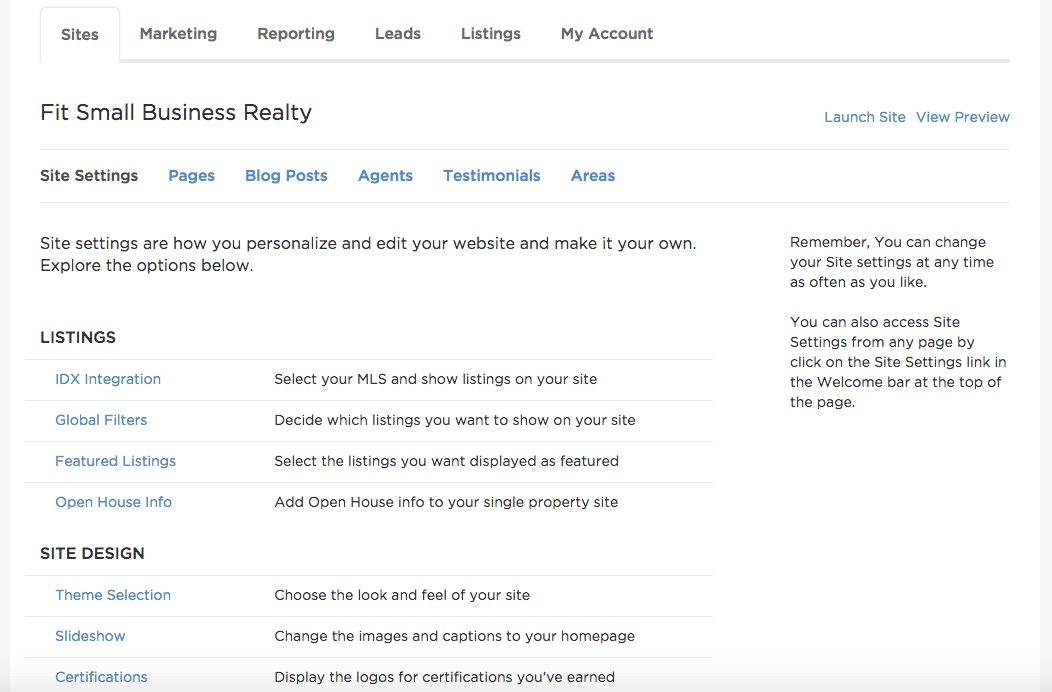Open the Blog Posts section
The width and height of the screenshot is (1052, 692).
pyautogui.click(x=286, y=175)
